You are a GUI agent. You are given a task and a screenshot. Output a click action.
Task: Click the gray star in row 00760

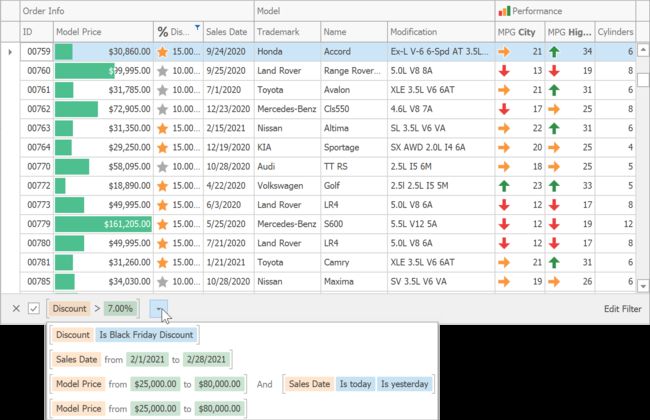tap(162, 71)
